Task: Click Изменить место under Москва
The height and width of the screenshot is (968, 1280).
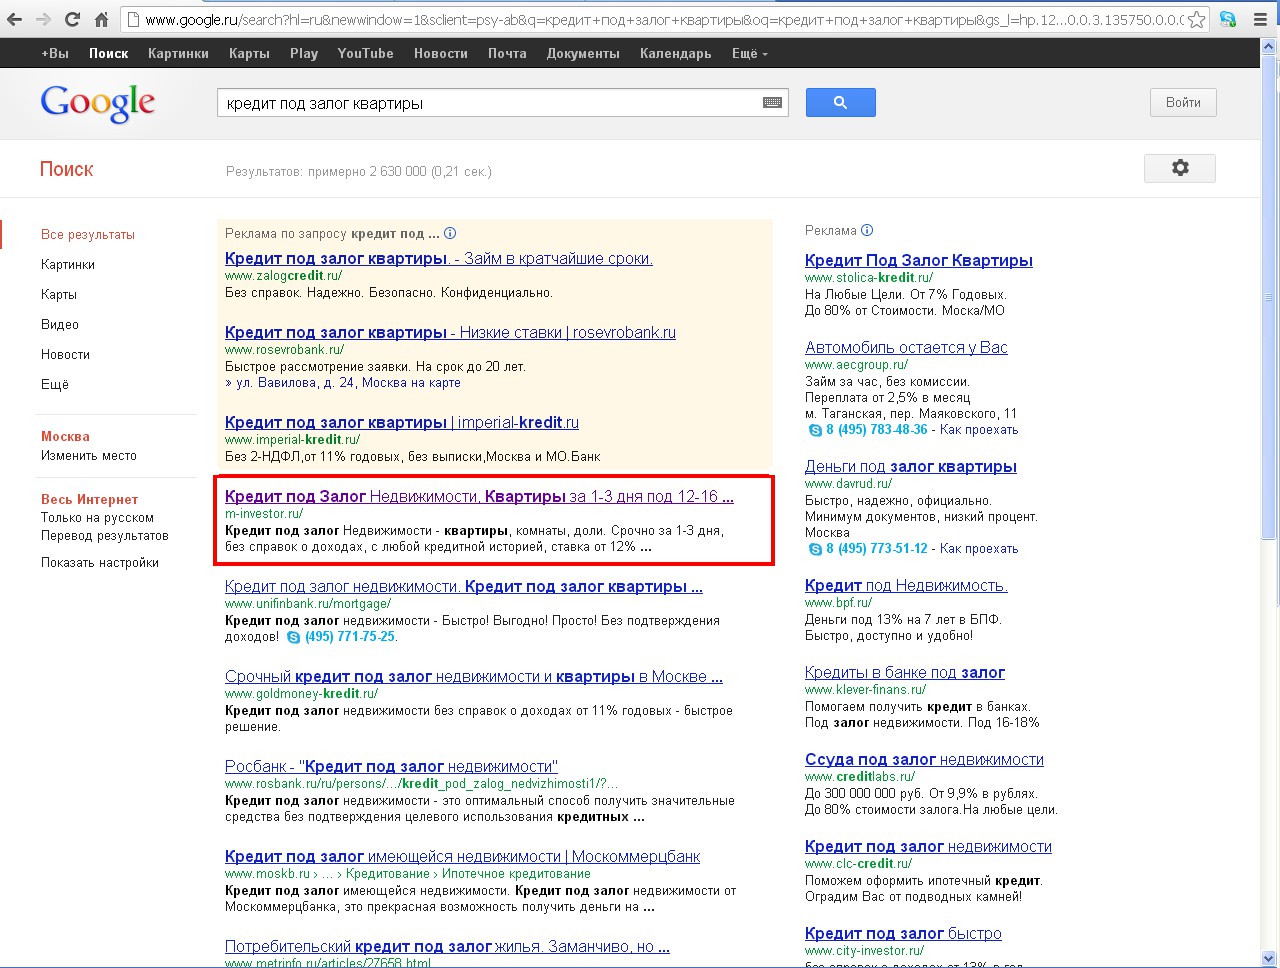Action: (x=89, y=455)
